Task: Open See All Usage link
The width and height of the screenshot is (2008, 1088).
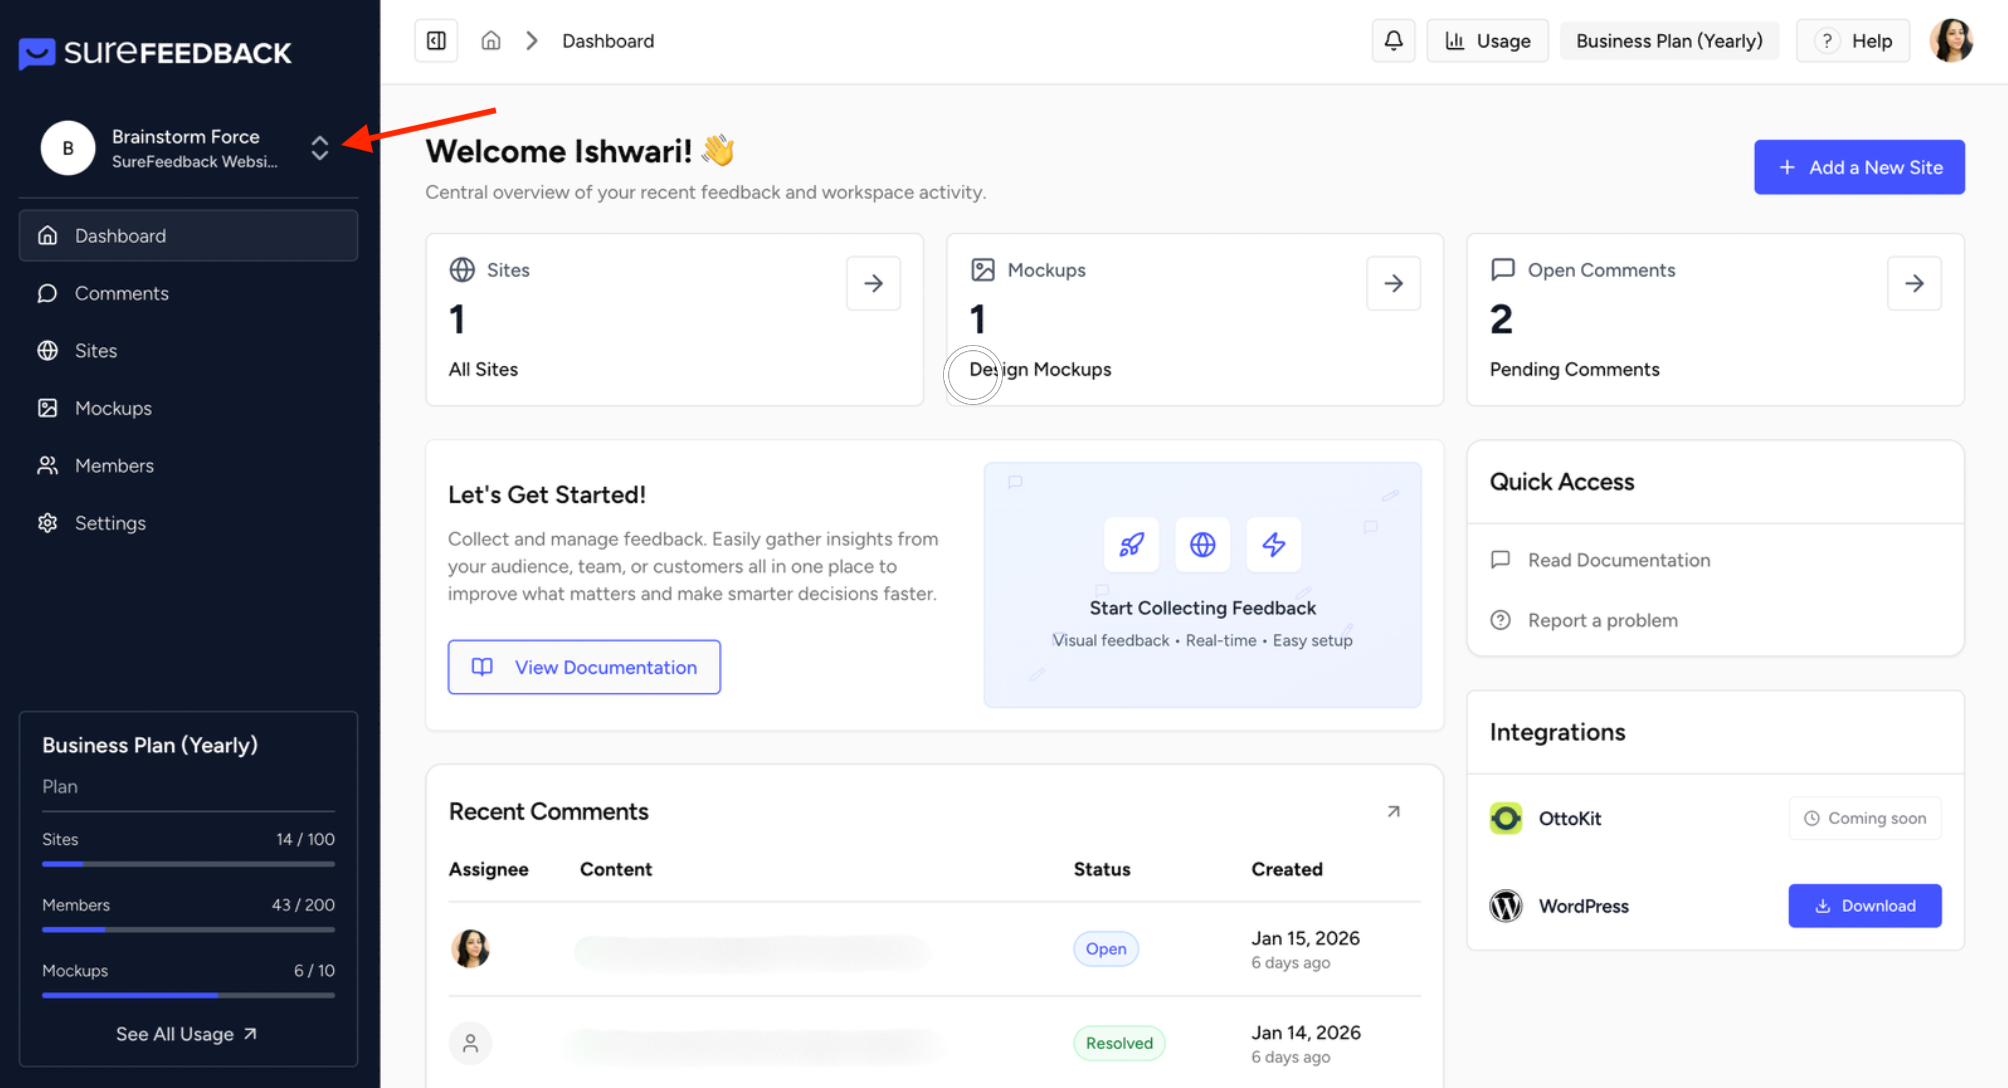Action: click(x=187, y=1034)
